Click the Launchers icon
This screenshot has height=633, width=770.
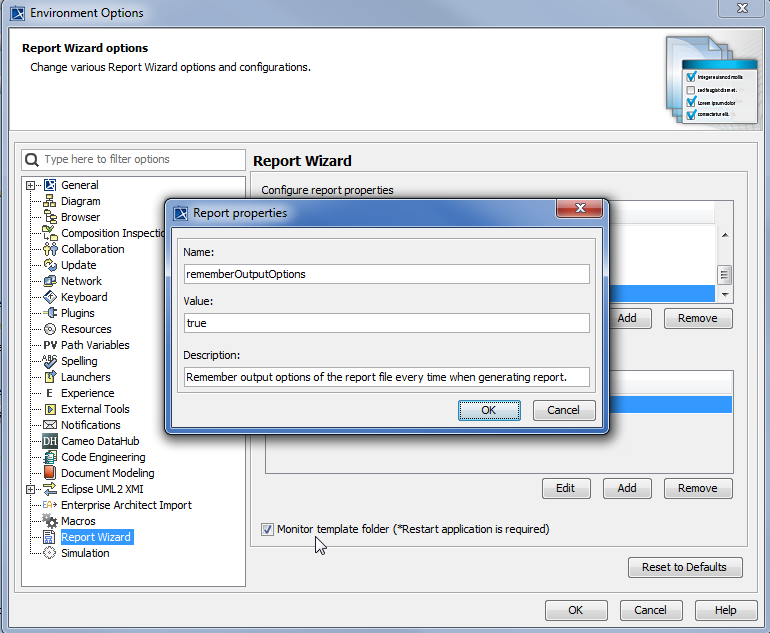point(50,377)
